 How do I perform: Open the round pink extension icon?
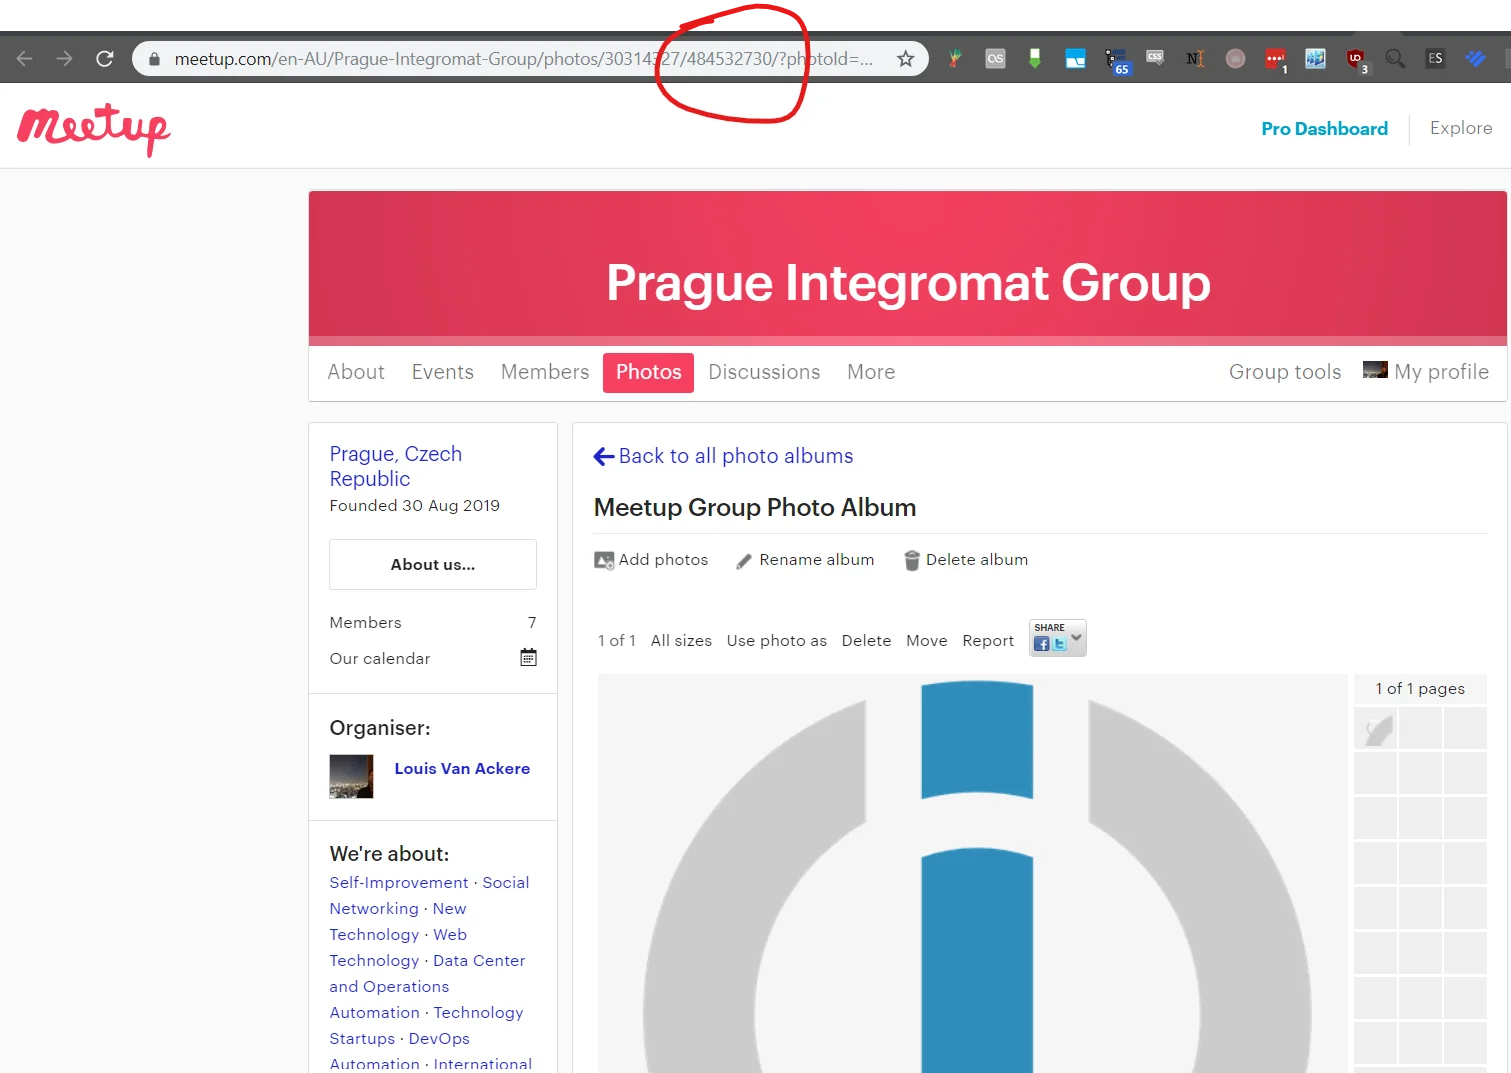pos(1236,59)
